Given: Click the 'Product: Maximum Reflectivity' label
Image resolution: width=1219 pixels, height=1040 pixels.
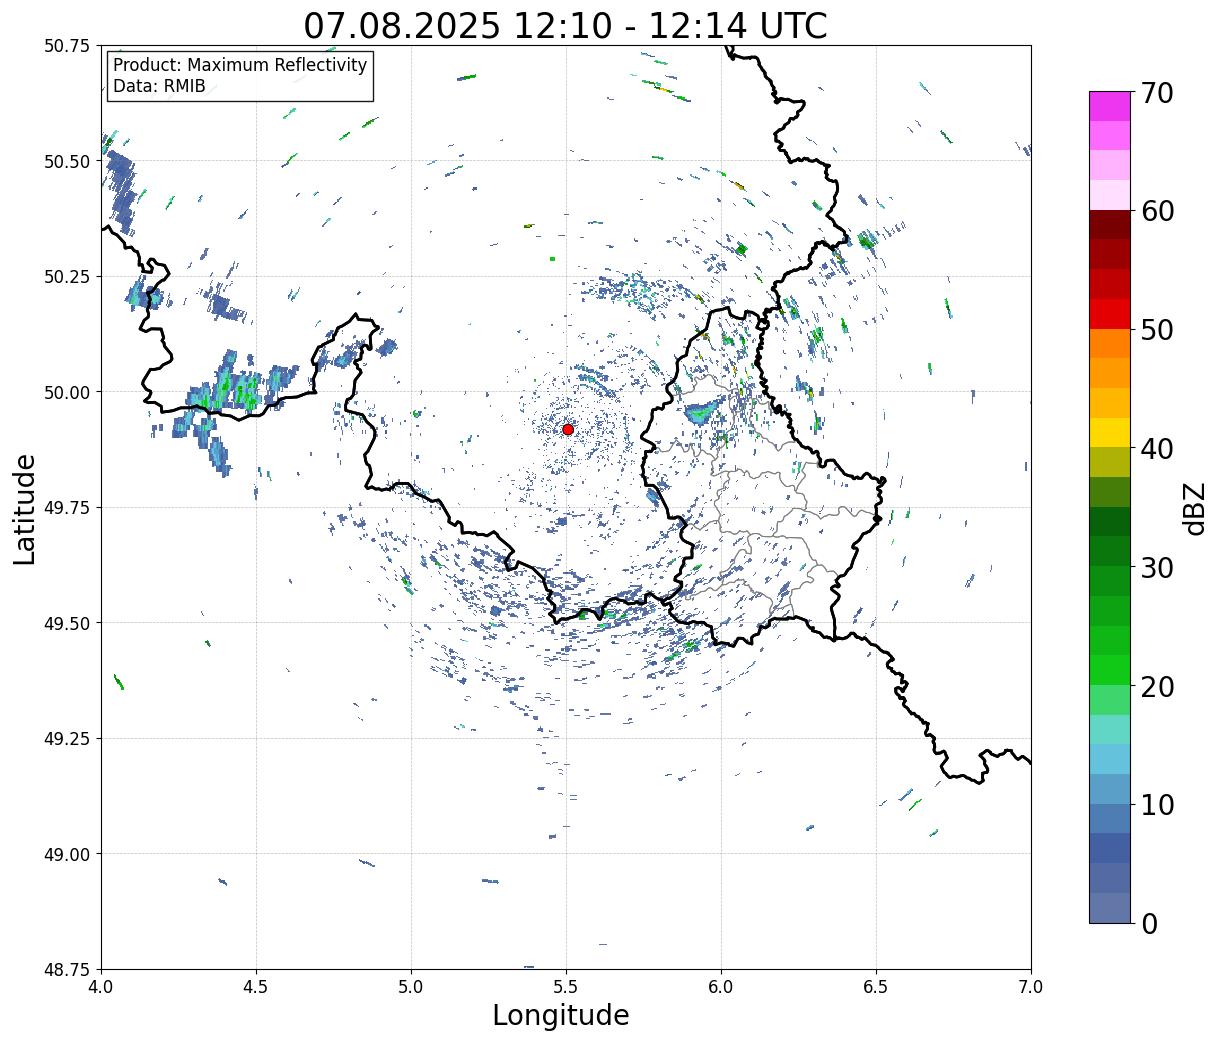Looking at the screenshot, I should pyautogui.click(x=240, y=66).
